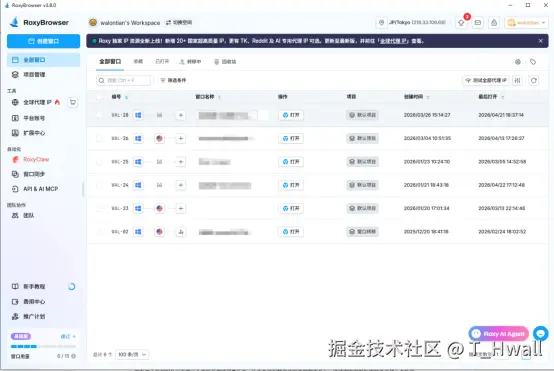Sort by the creation time column header
Viewport: 554px width, 371px height.
(x=417, y=97)
